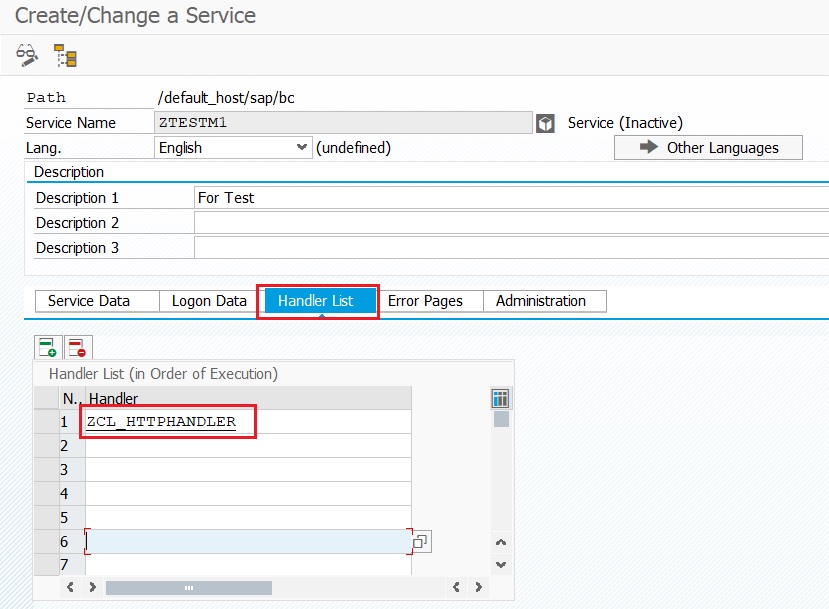
Task: Go to the Administration tab
Action: click(x=541, y=301)
